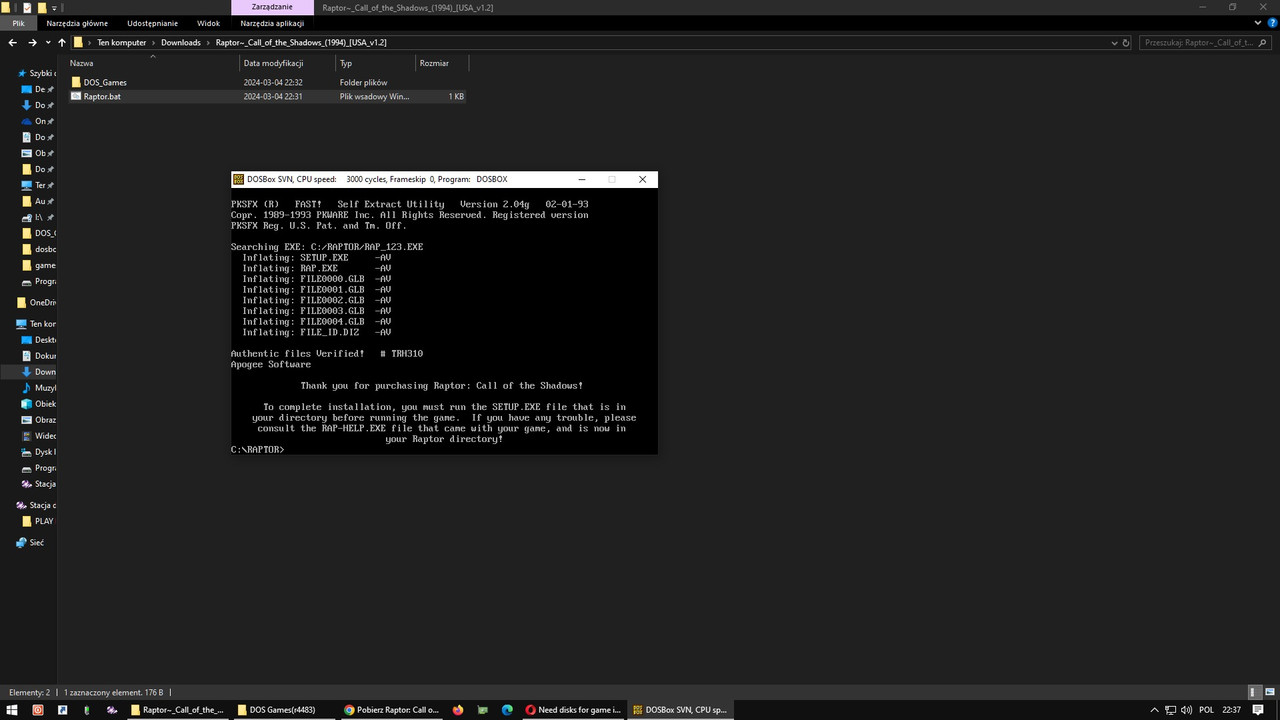Screen dimensions: 1280x720
Task: Expand the address bar history dropdown
Action: click(1114, 43)
